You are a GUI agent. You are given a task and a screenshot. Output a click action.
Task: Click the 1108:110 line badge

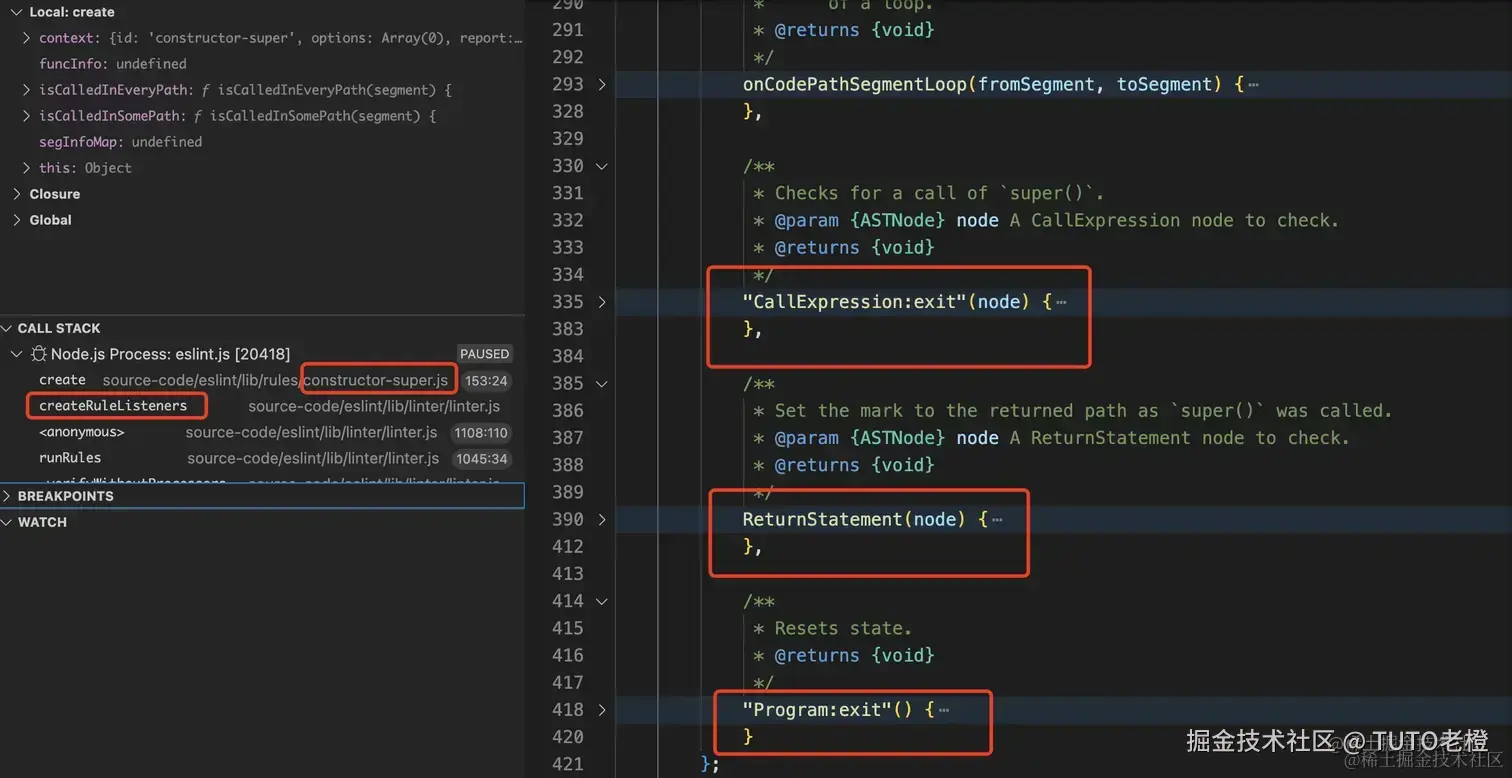(481, 433)
